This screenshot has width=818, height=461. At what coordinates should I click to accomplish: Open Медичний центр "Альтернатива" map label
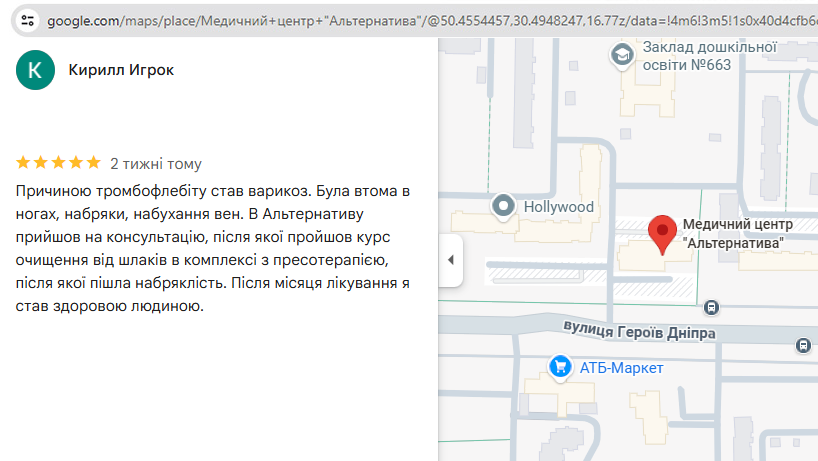point(737,233)
